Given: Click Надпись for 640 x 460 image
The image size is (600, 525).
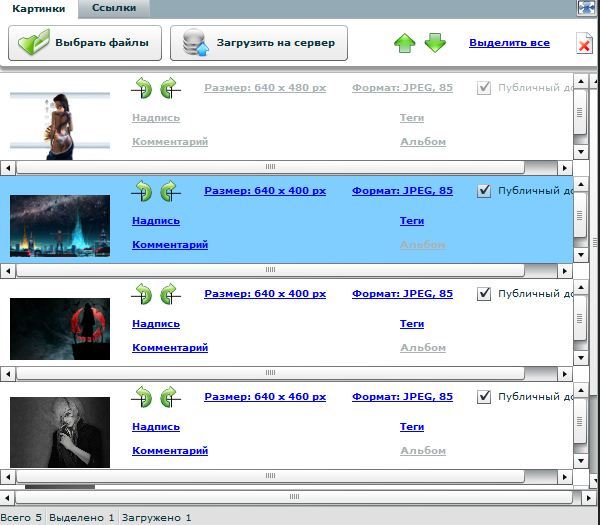Looking at the screenshot, I should pos(156,427).
